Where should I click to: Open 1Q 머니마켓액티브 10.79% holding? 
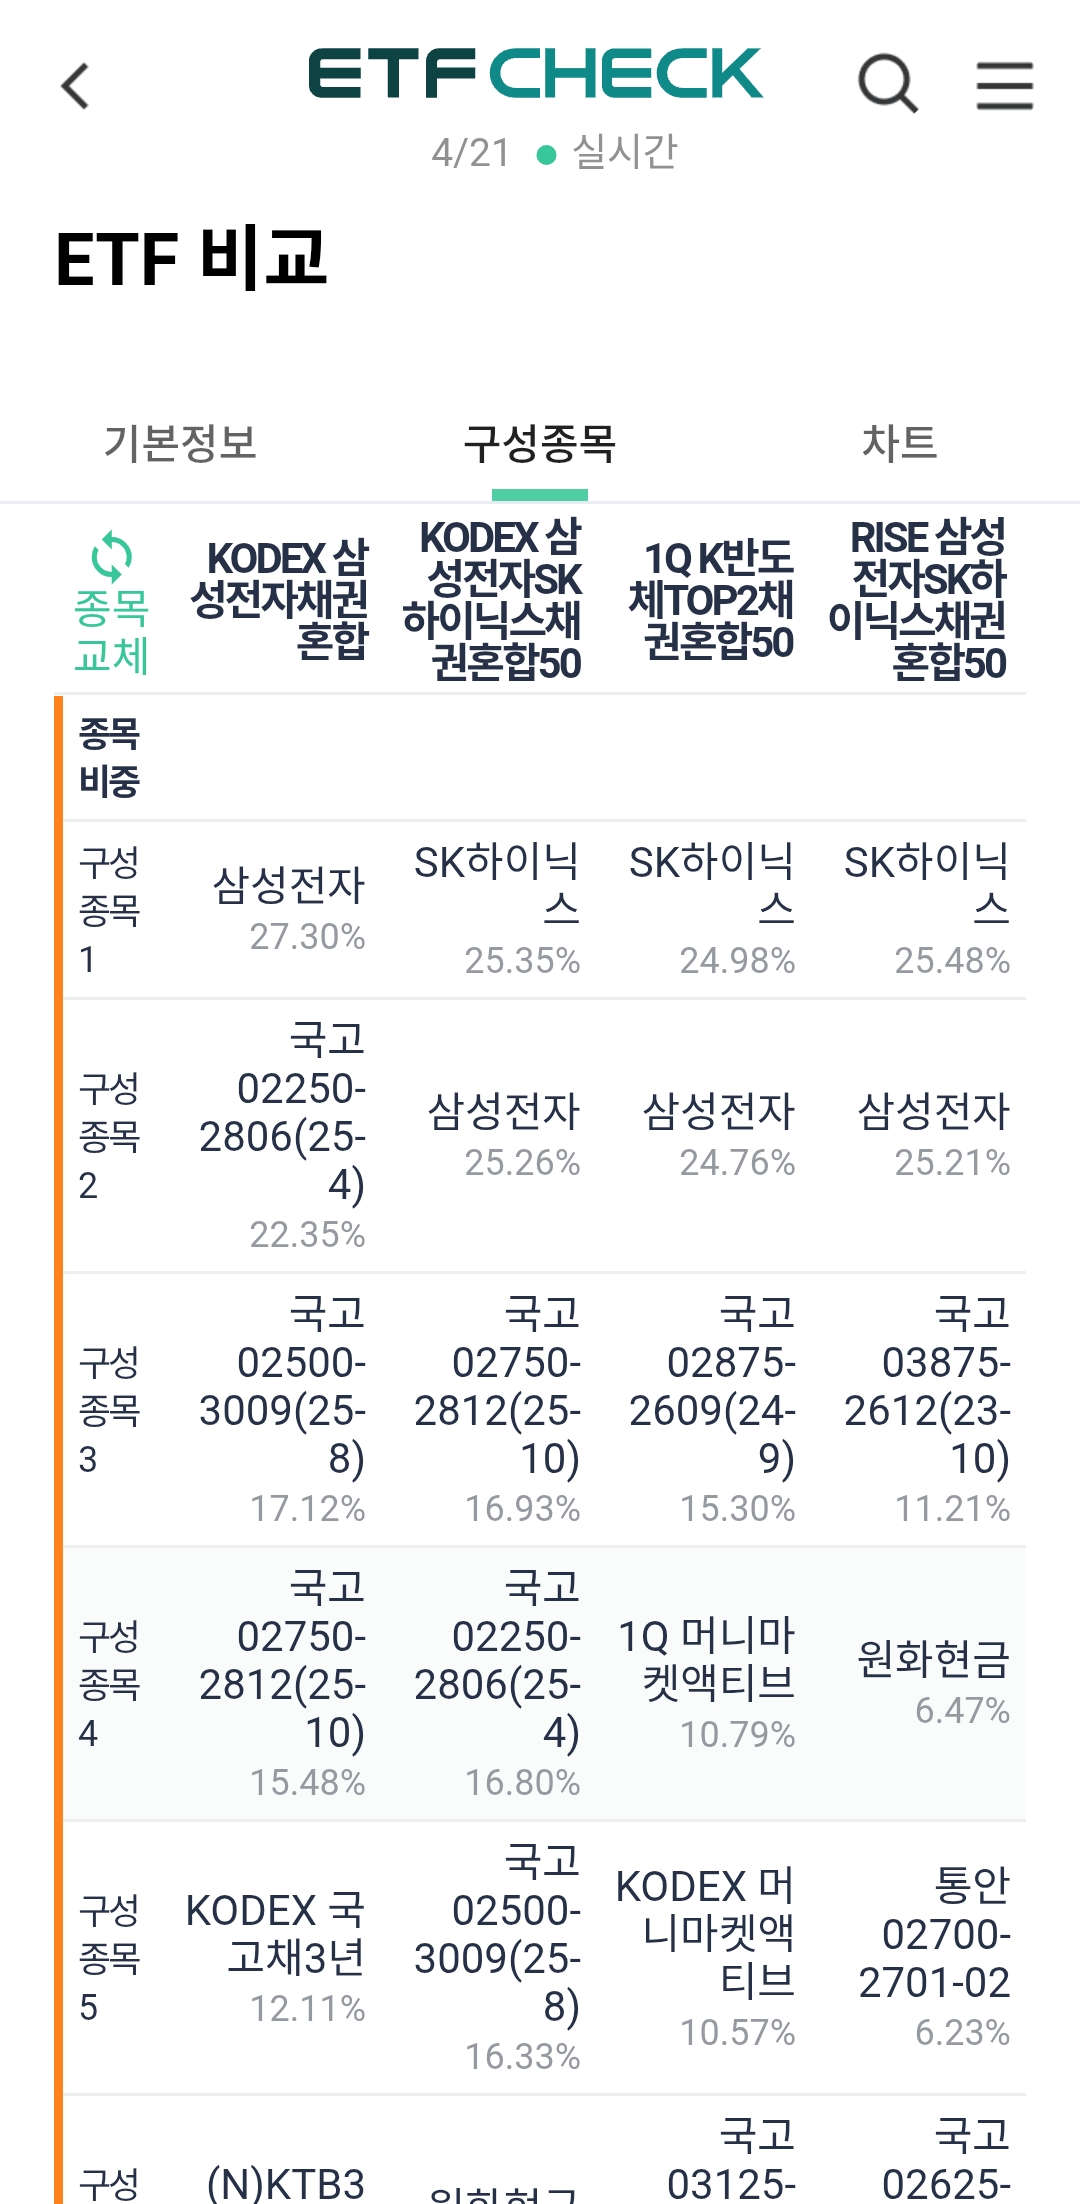(x=710, y=1683)
